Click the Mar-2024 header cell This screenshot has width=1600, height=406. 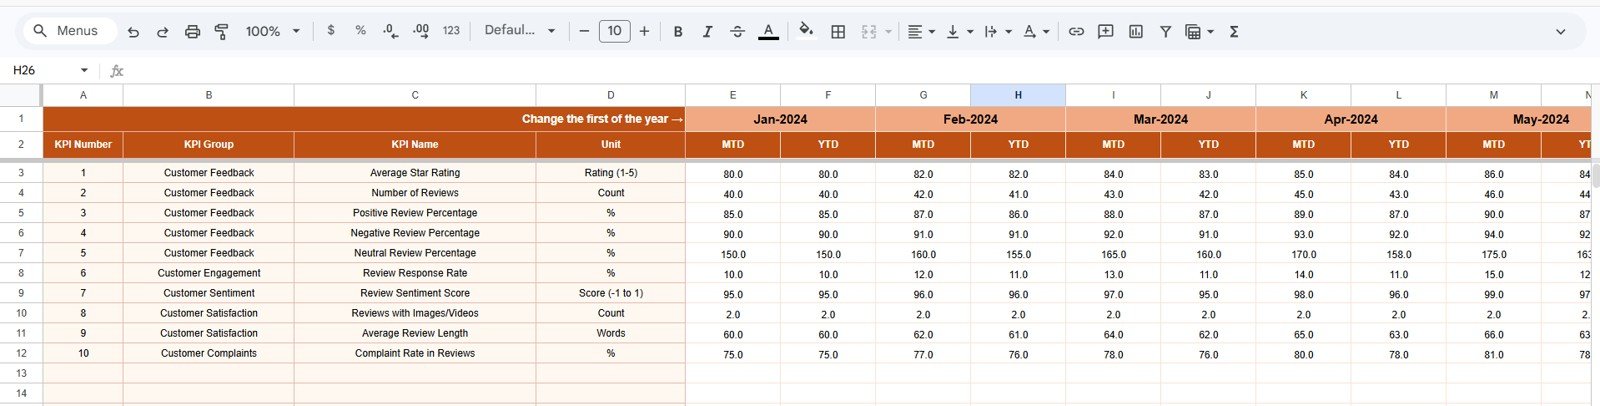point(1160,119)
